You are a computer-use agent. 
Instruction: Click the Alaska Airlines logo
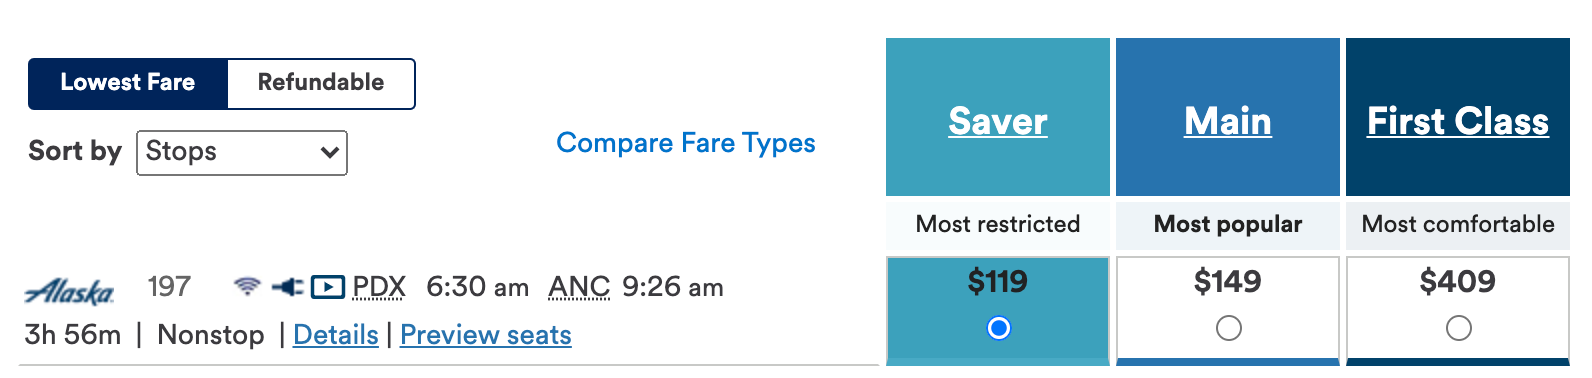(x=70, y=291)
